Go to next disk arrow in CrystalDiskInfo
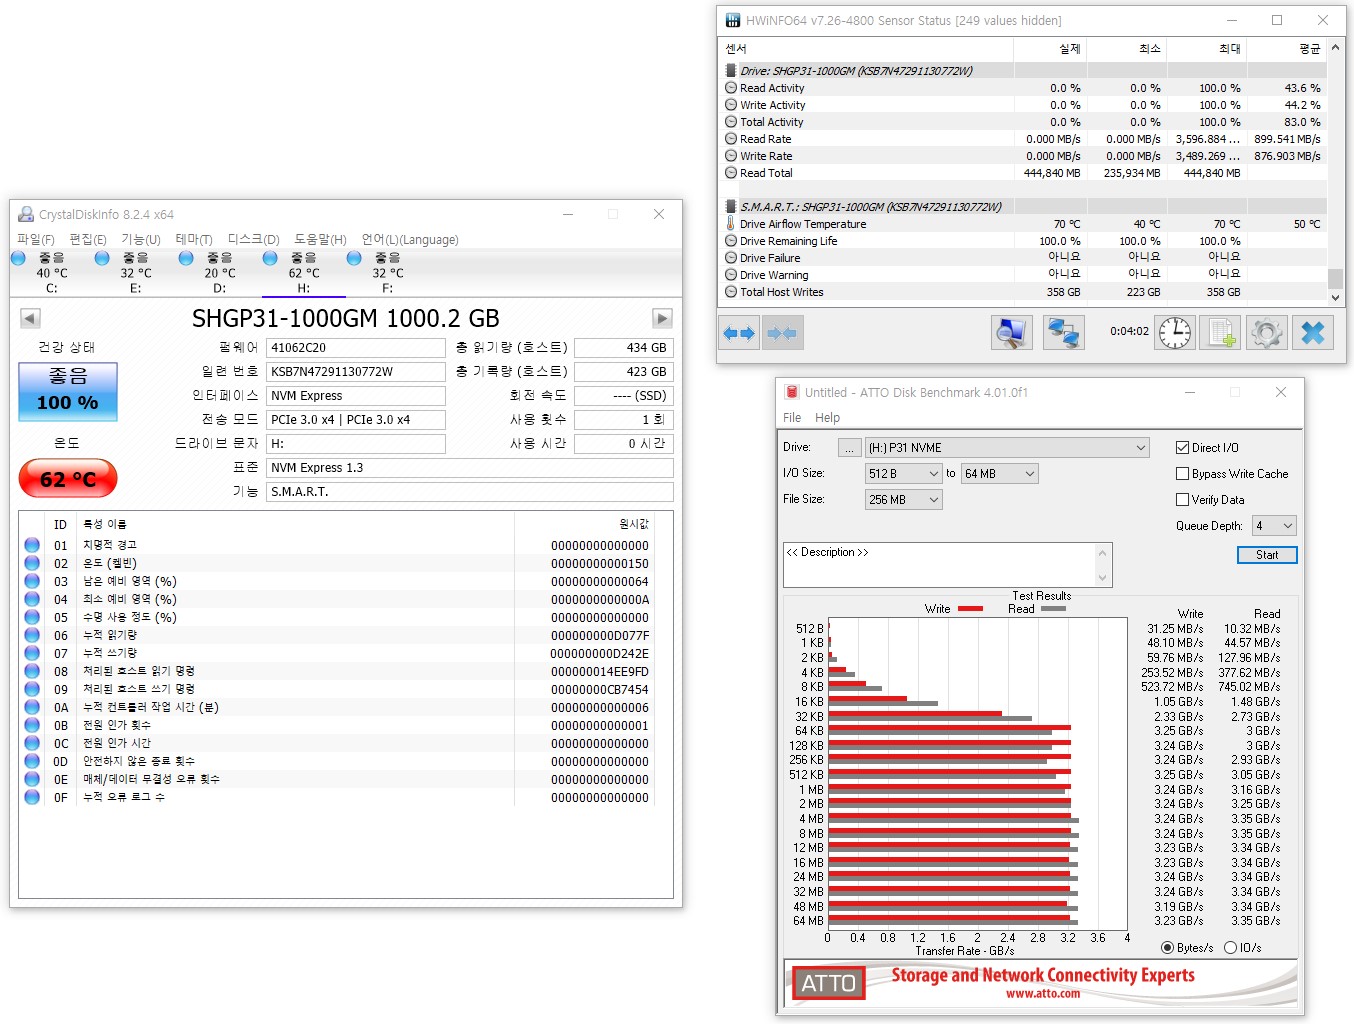1354x1024 pixels. (x=662, y=318)
